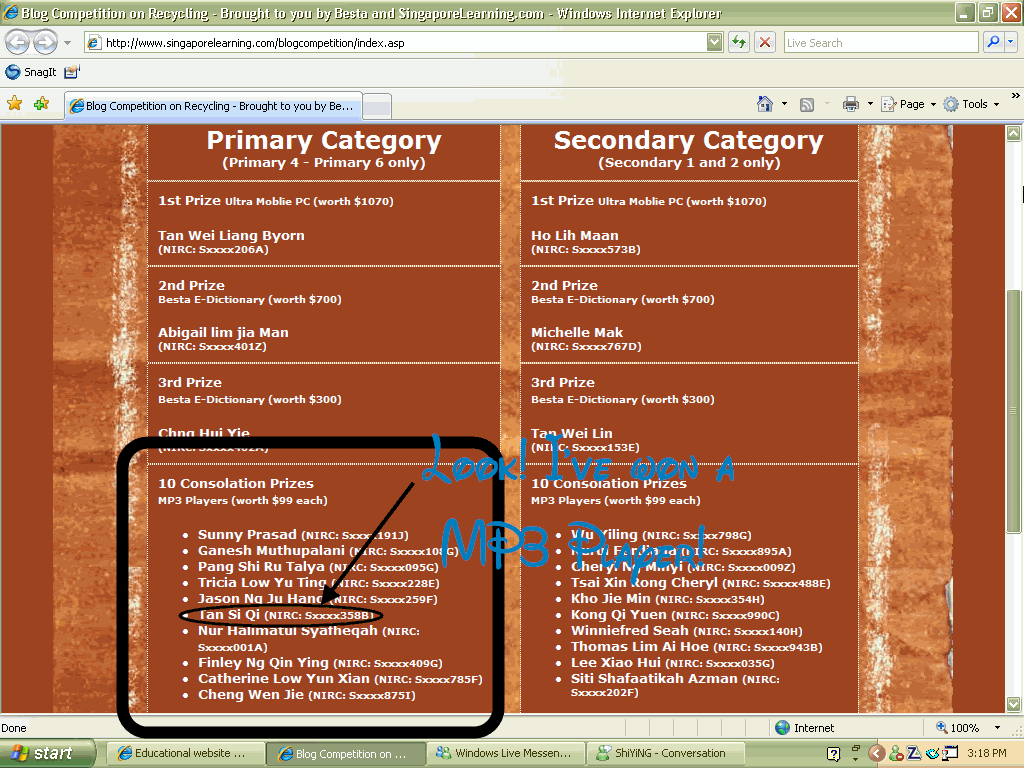This screenshot has width=1024, height=768.
Task: Open ShiYiNG Conversation taskbar button
Action: pyautogui.click(x=665, y=753)
